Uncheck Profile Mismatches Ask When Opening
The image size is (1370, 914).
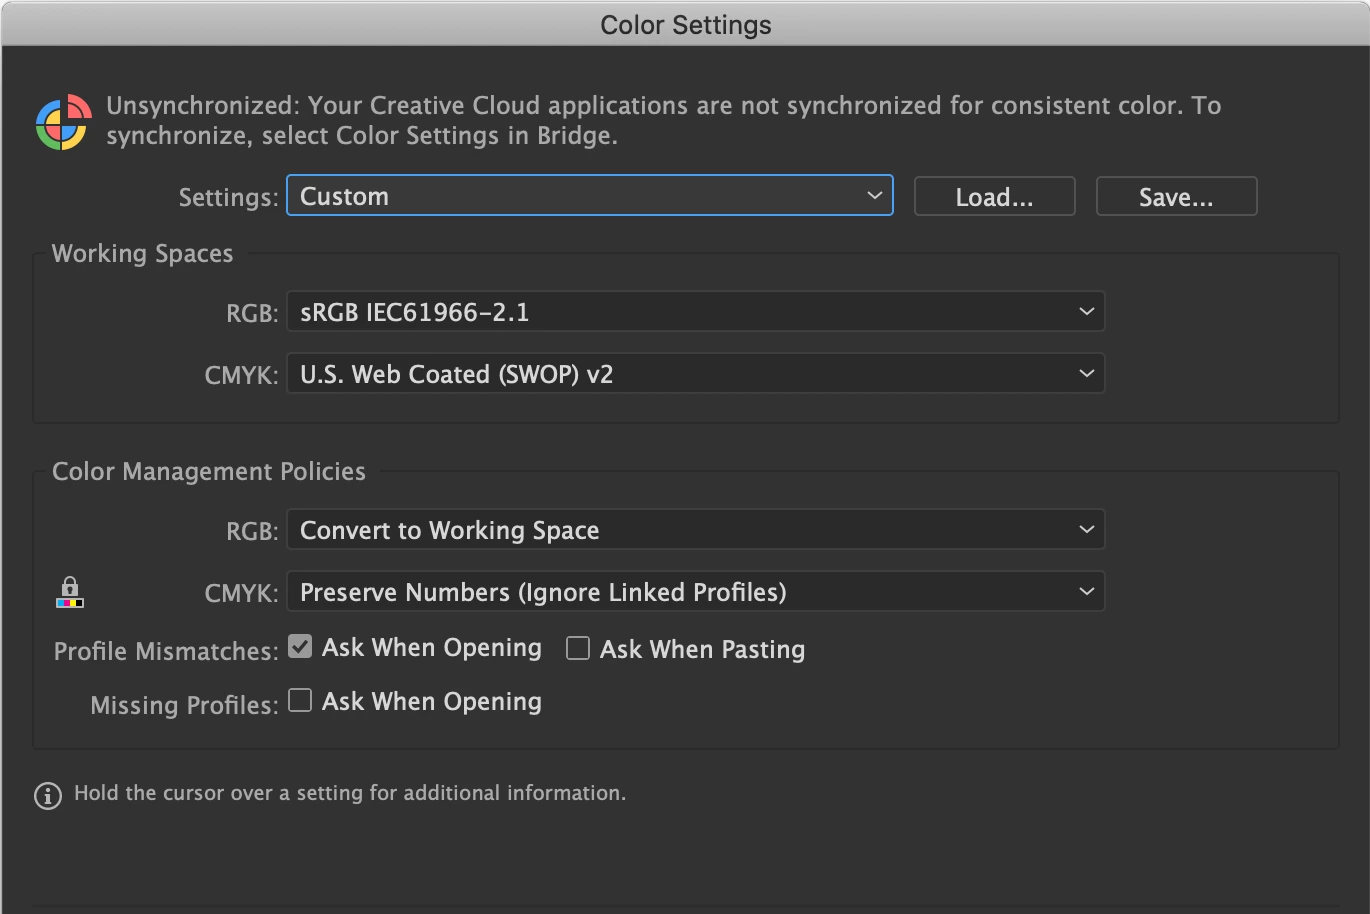pyautogui.click(x=300, y=647)
